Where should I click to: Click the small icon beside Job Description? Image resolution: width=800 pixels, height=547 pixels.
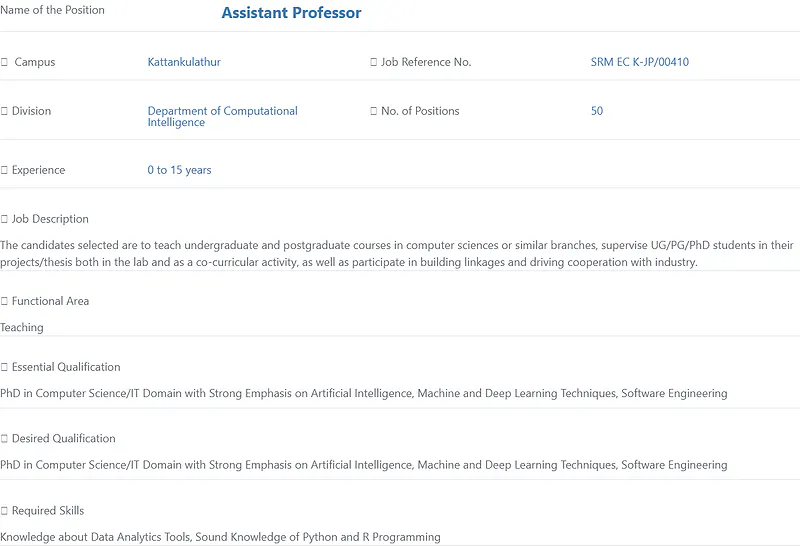click(4, 219)
